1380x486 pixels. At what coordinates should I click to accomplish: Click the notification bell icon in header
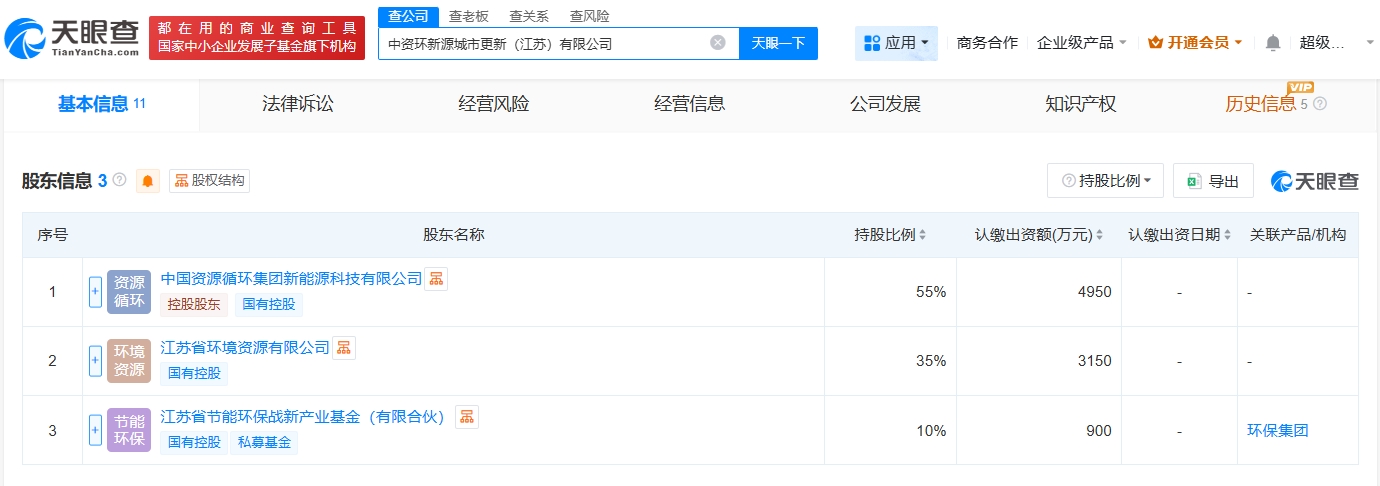(1272, 43)
